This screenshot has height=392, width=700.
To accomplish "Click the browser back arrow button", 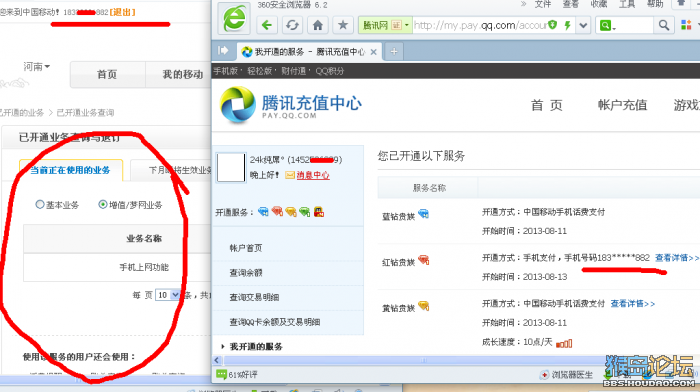I will [x=267, y=25].
